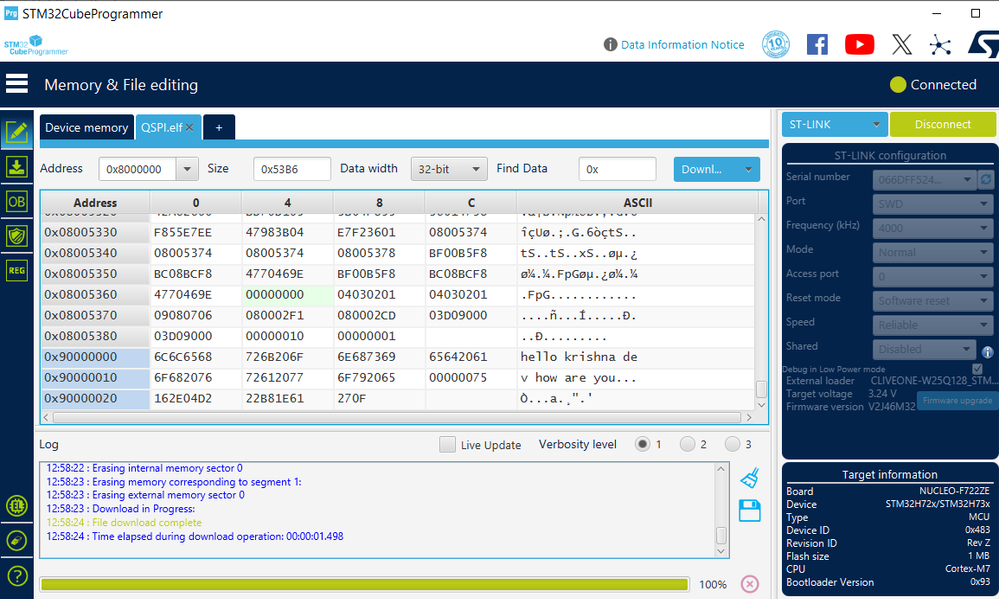Switch to the Device memory tab
The height and width of the screenshot is (599, 999).
[x=86, y=127]
